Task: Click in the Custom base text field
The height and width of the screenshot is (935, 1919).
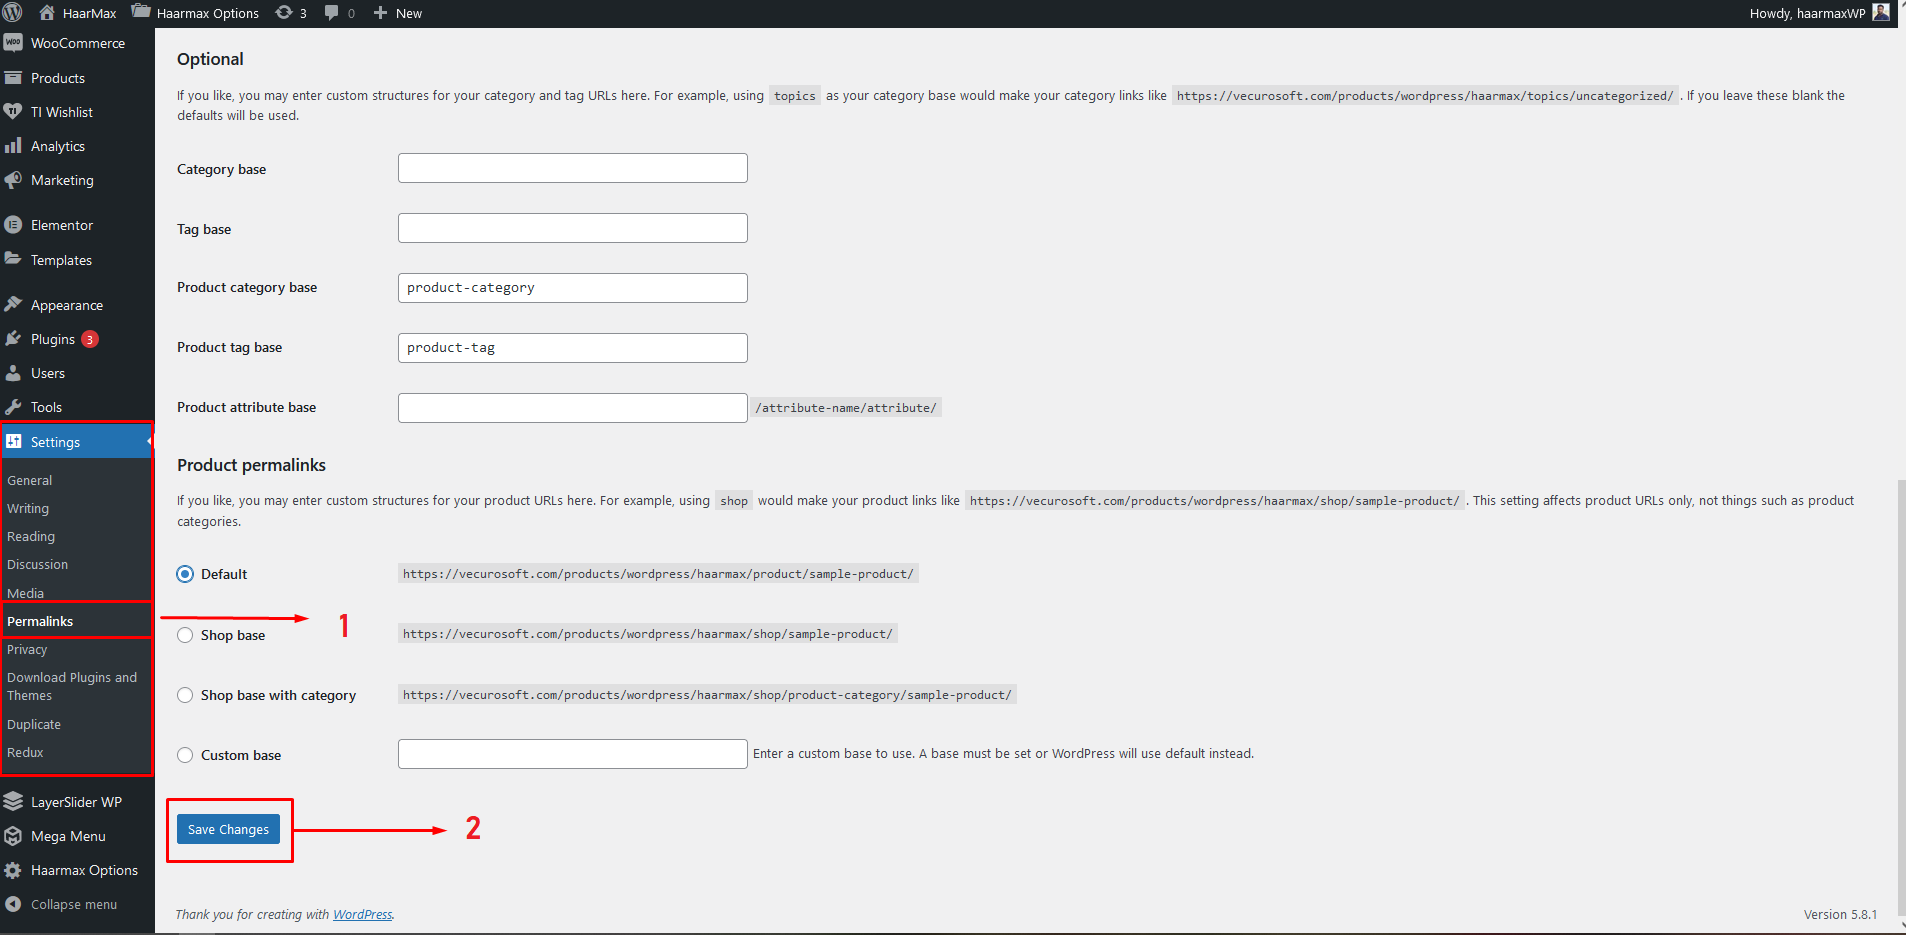Action: pos(572,754)
